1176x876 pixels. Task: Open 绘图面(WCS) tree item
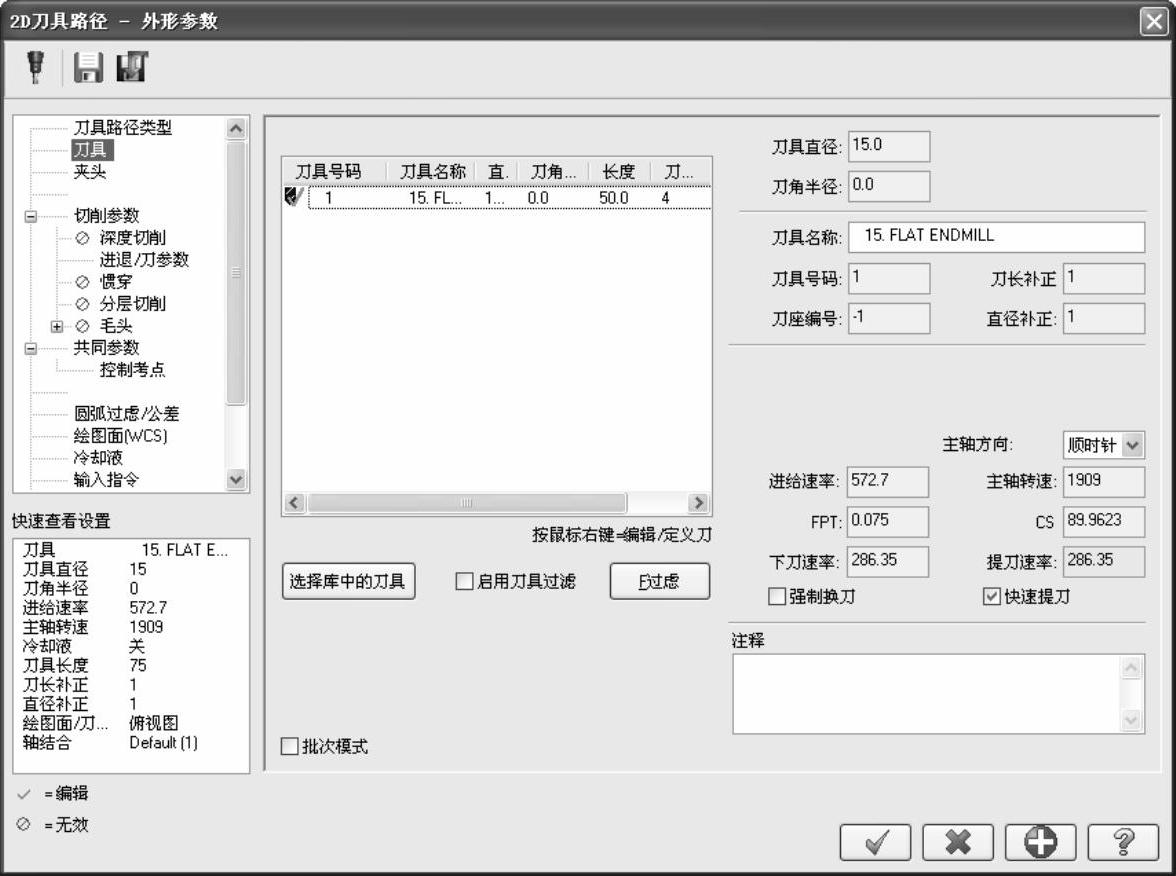[x=121, y=436]
